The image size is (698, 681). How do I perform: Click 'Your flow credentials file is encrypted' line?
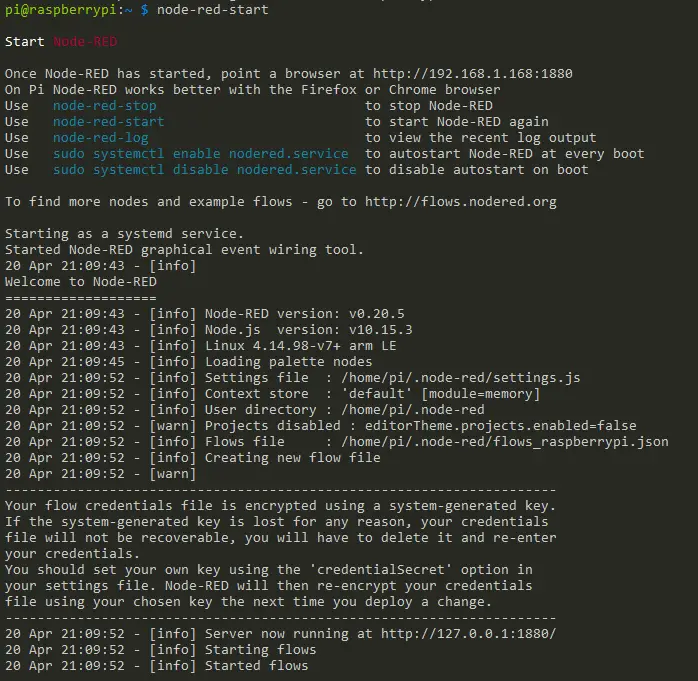(x=280, y=506)
